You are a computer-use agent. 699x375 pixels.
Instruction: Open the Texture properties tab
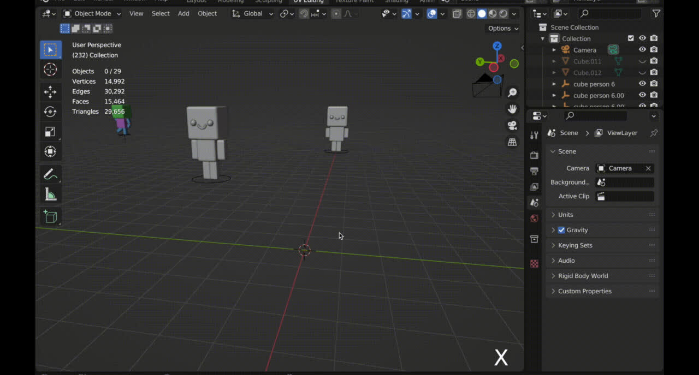[x=534, y=264]
